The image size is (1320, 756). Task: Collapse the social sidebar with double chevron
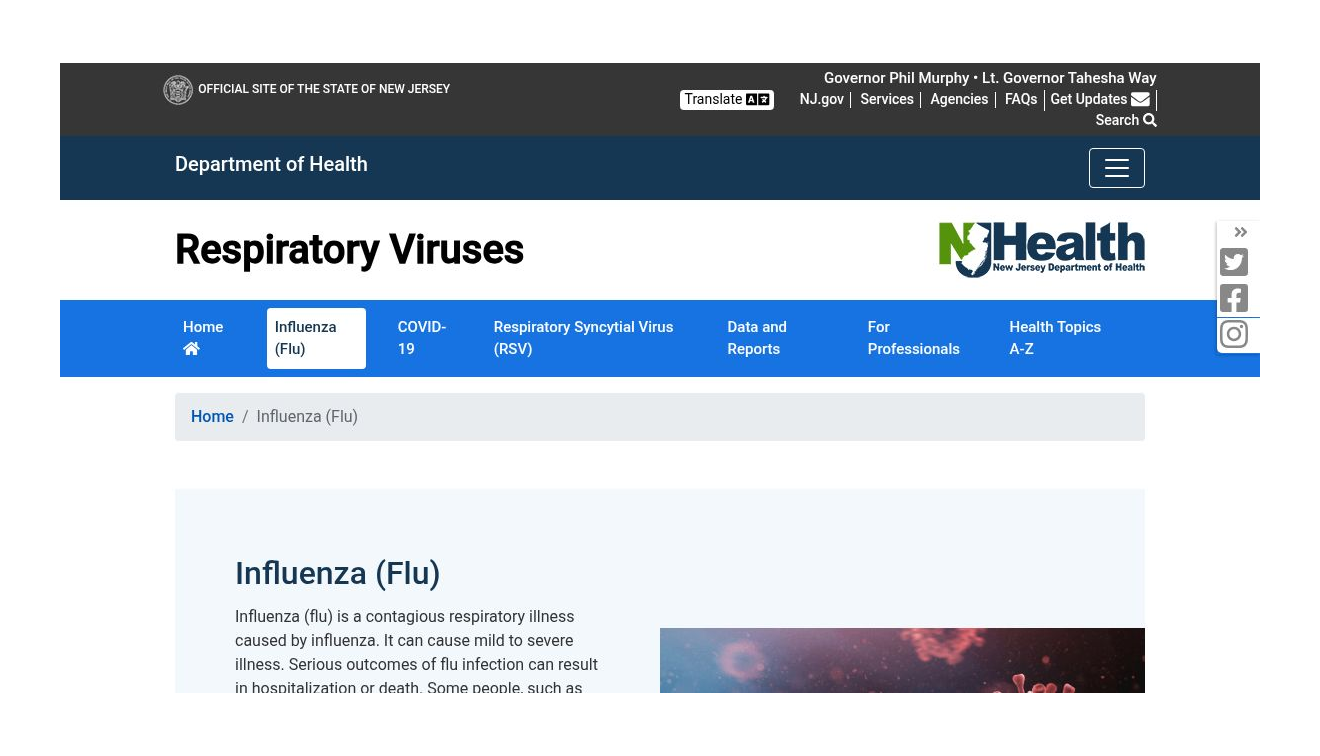tap(1240, 233)
